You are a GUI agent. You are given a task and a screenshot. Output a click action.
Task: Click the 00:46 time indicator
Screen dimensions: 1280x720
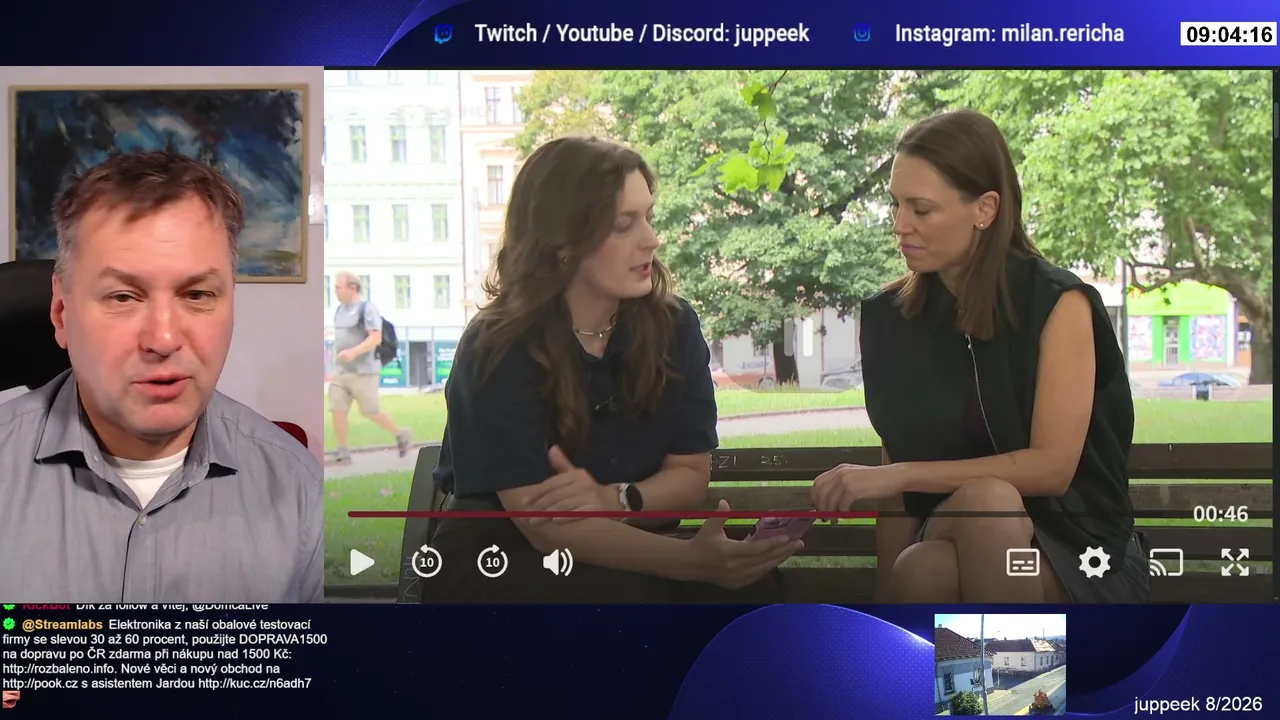pos(1220,514)
